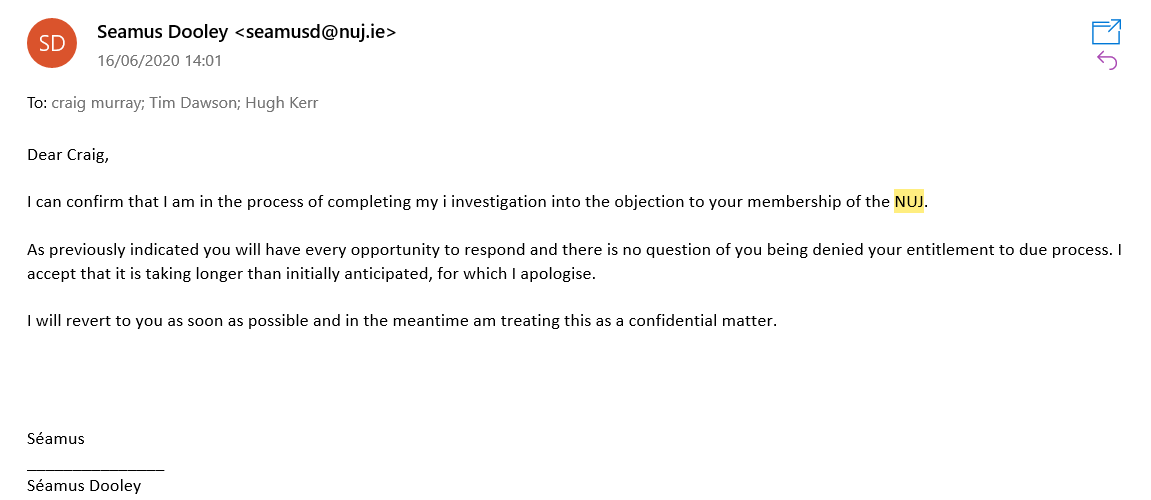This screenshot has height=500, width=1151.
Task: Click sender name Seamus Dooley in header
Action: [163, 32]
